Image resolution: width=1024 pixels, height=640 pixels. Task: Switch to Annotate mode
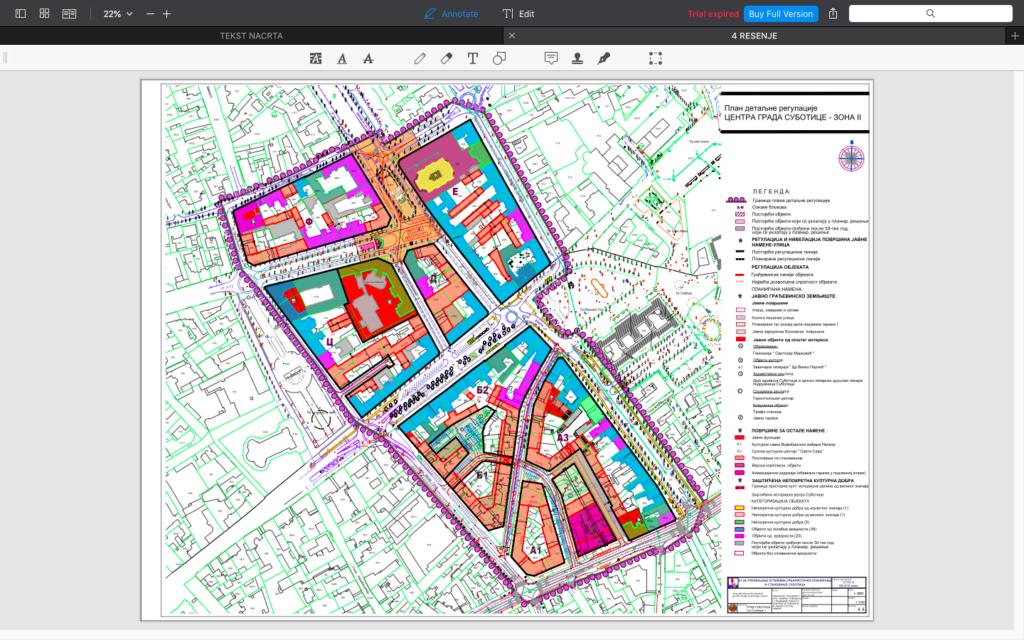coord(450,14)
